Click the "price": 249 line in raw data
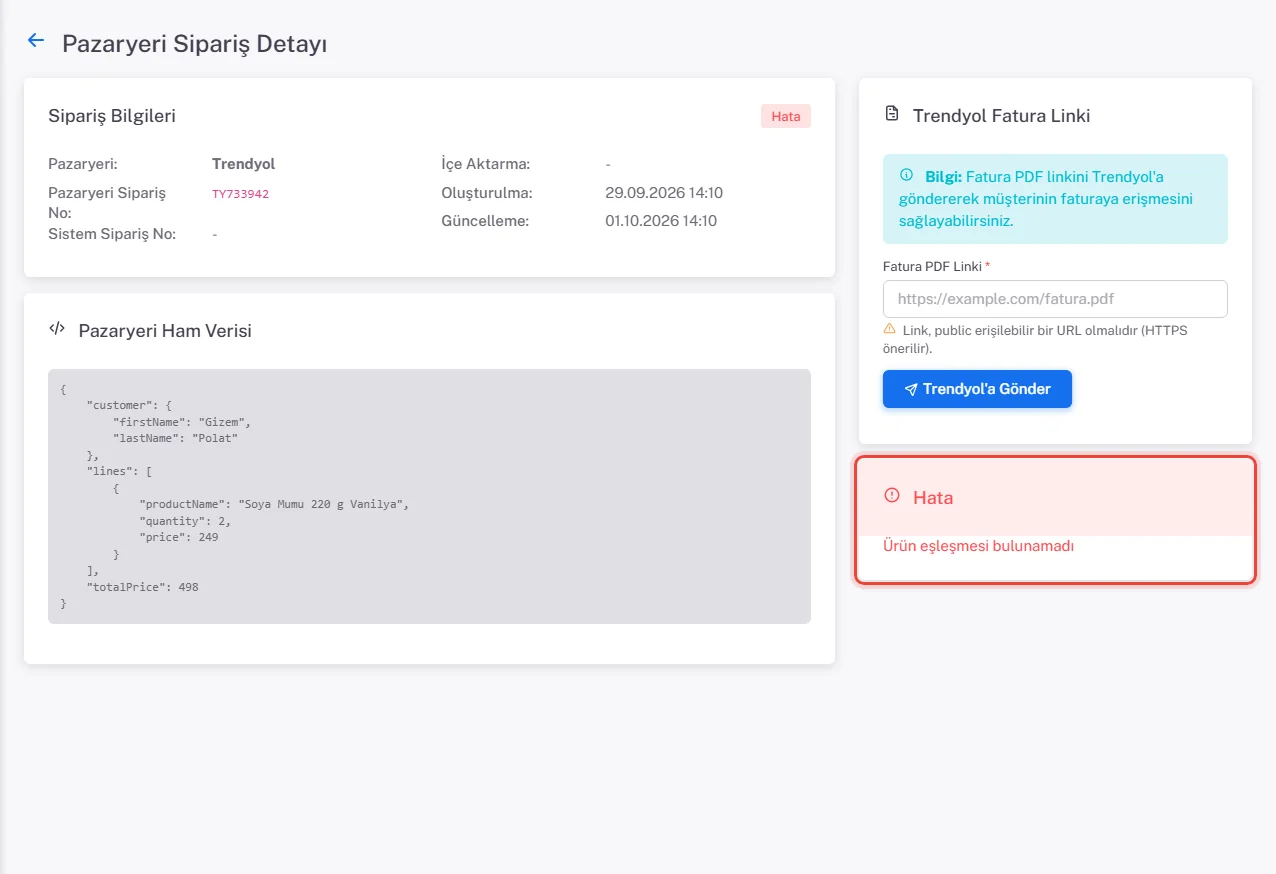The width and height of the screenshot is (1276, 874). tap(179, 537)
